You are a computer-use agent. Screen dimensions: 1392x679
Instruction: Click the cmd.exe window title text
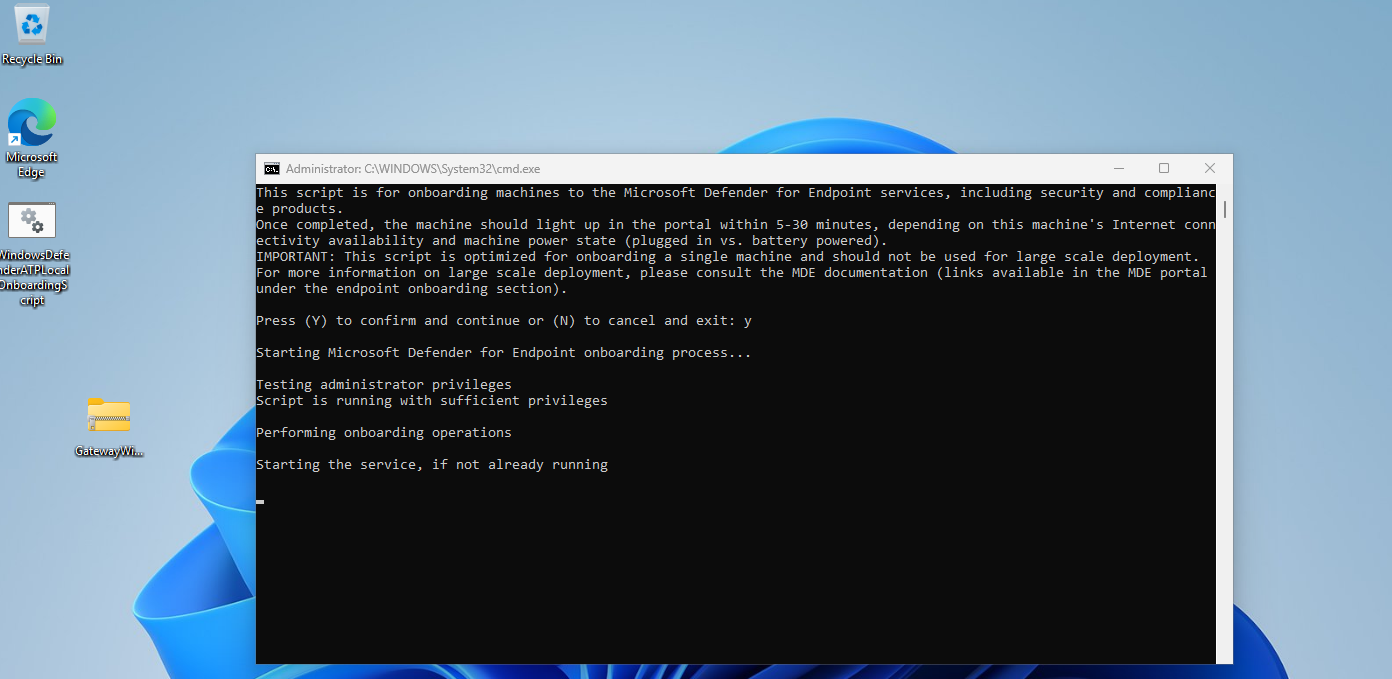(x=412, y=169)
